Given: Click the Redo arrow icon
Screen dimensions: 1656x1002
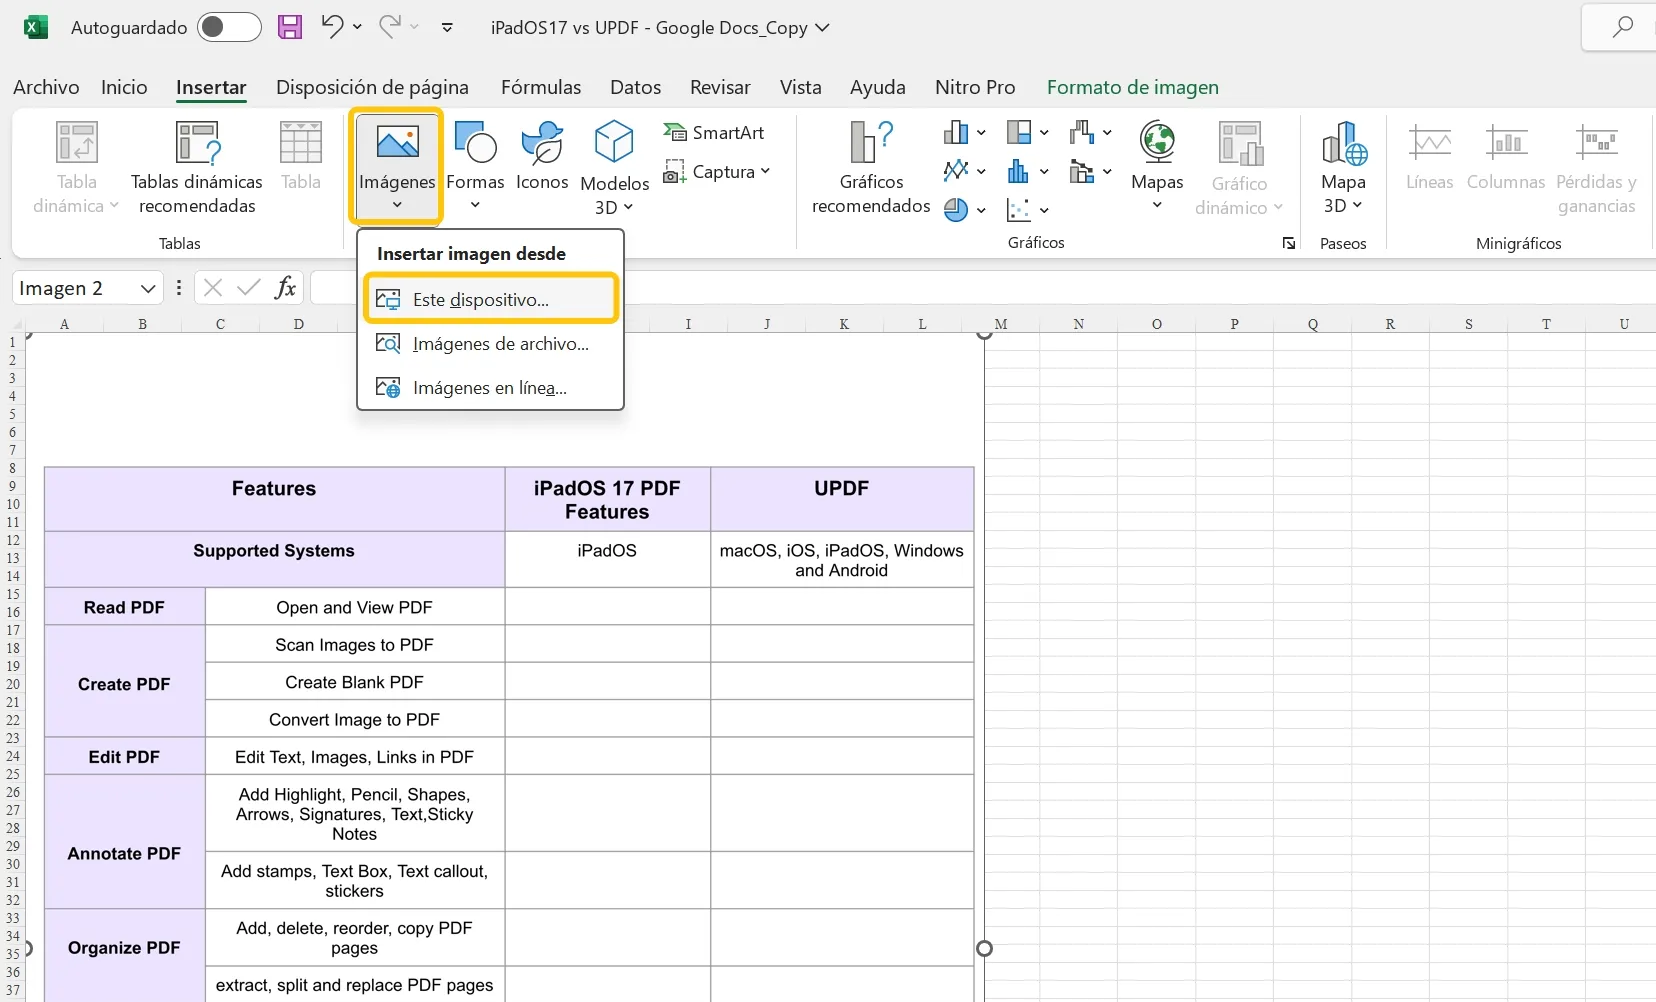Looking at the screenshot, I should coord(389,26).
